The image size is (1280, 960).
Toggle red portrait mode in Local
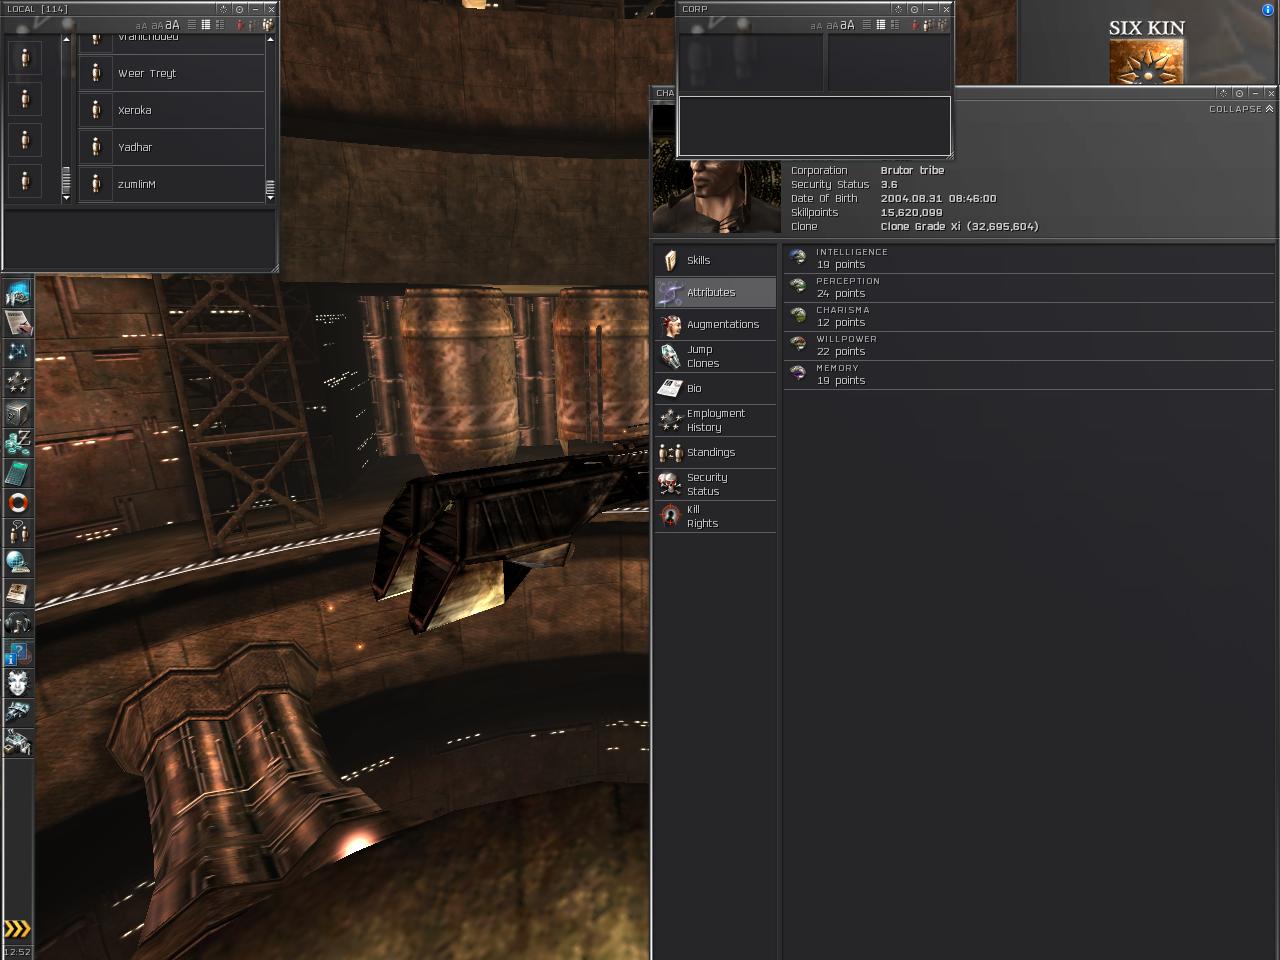click(240, 25)
